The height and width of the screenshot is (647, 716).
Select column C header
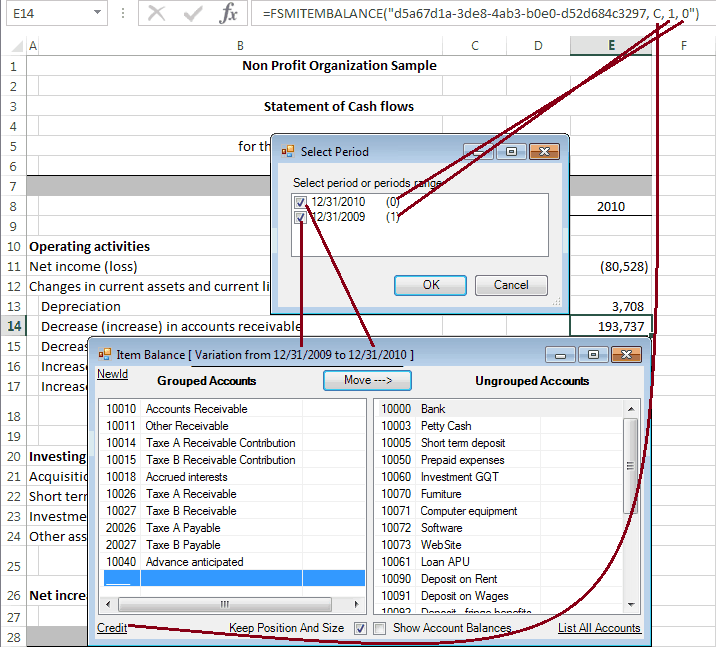click(474, 46)
